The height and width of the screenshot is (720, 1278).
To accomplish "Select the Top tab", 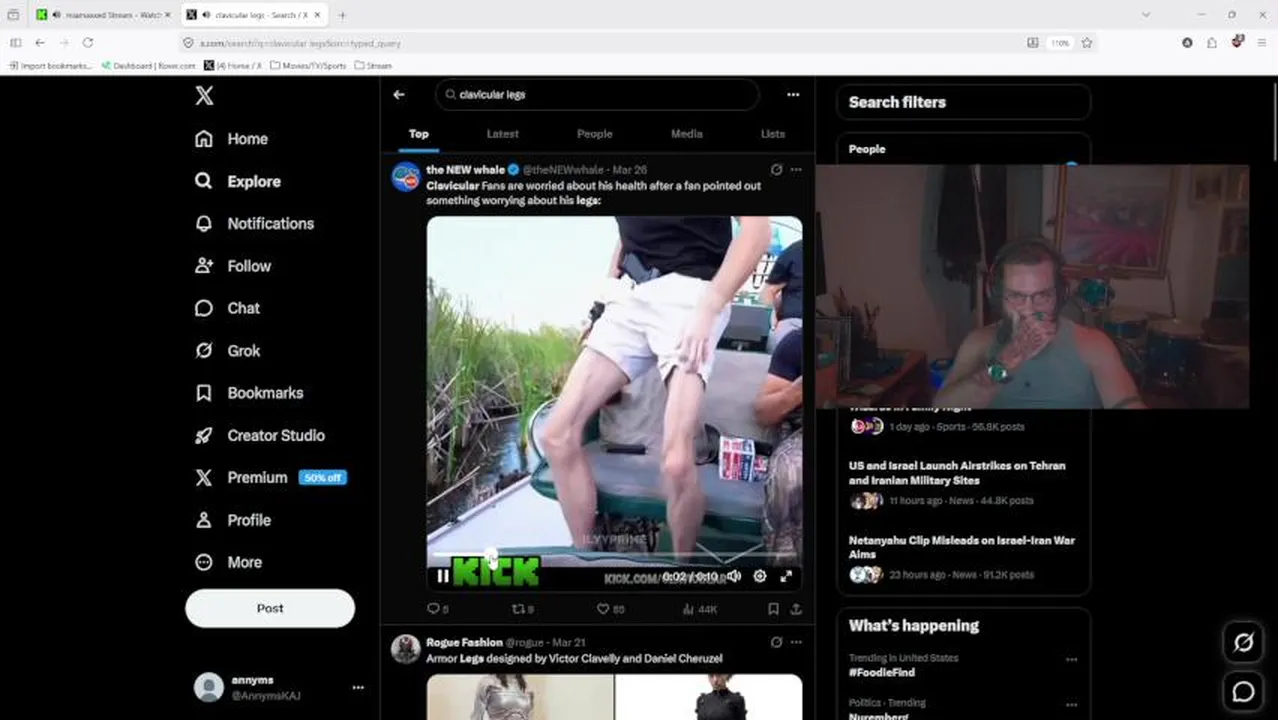I will pos(419,134).
